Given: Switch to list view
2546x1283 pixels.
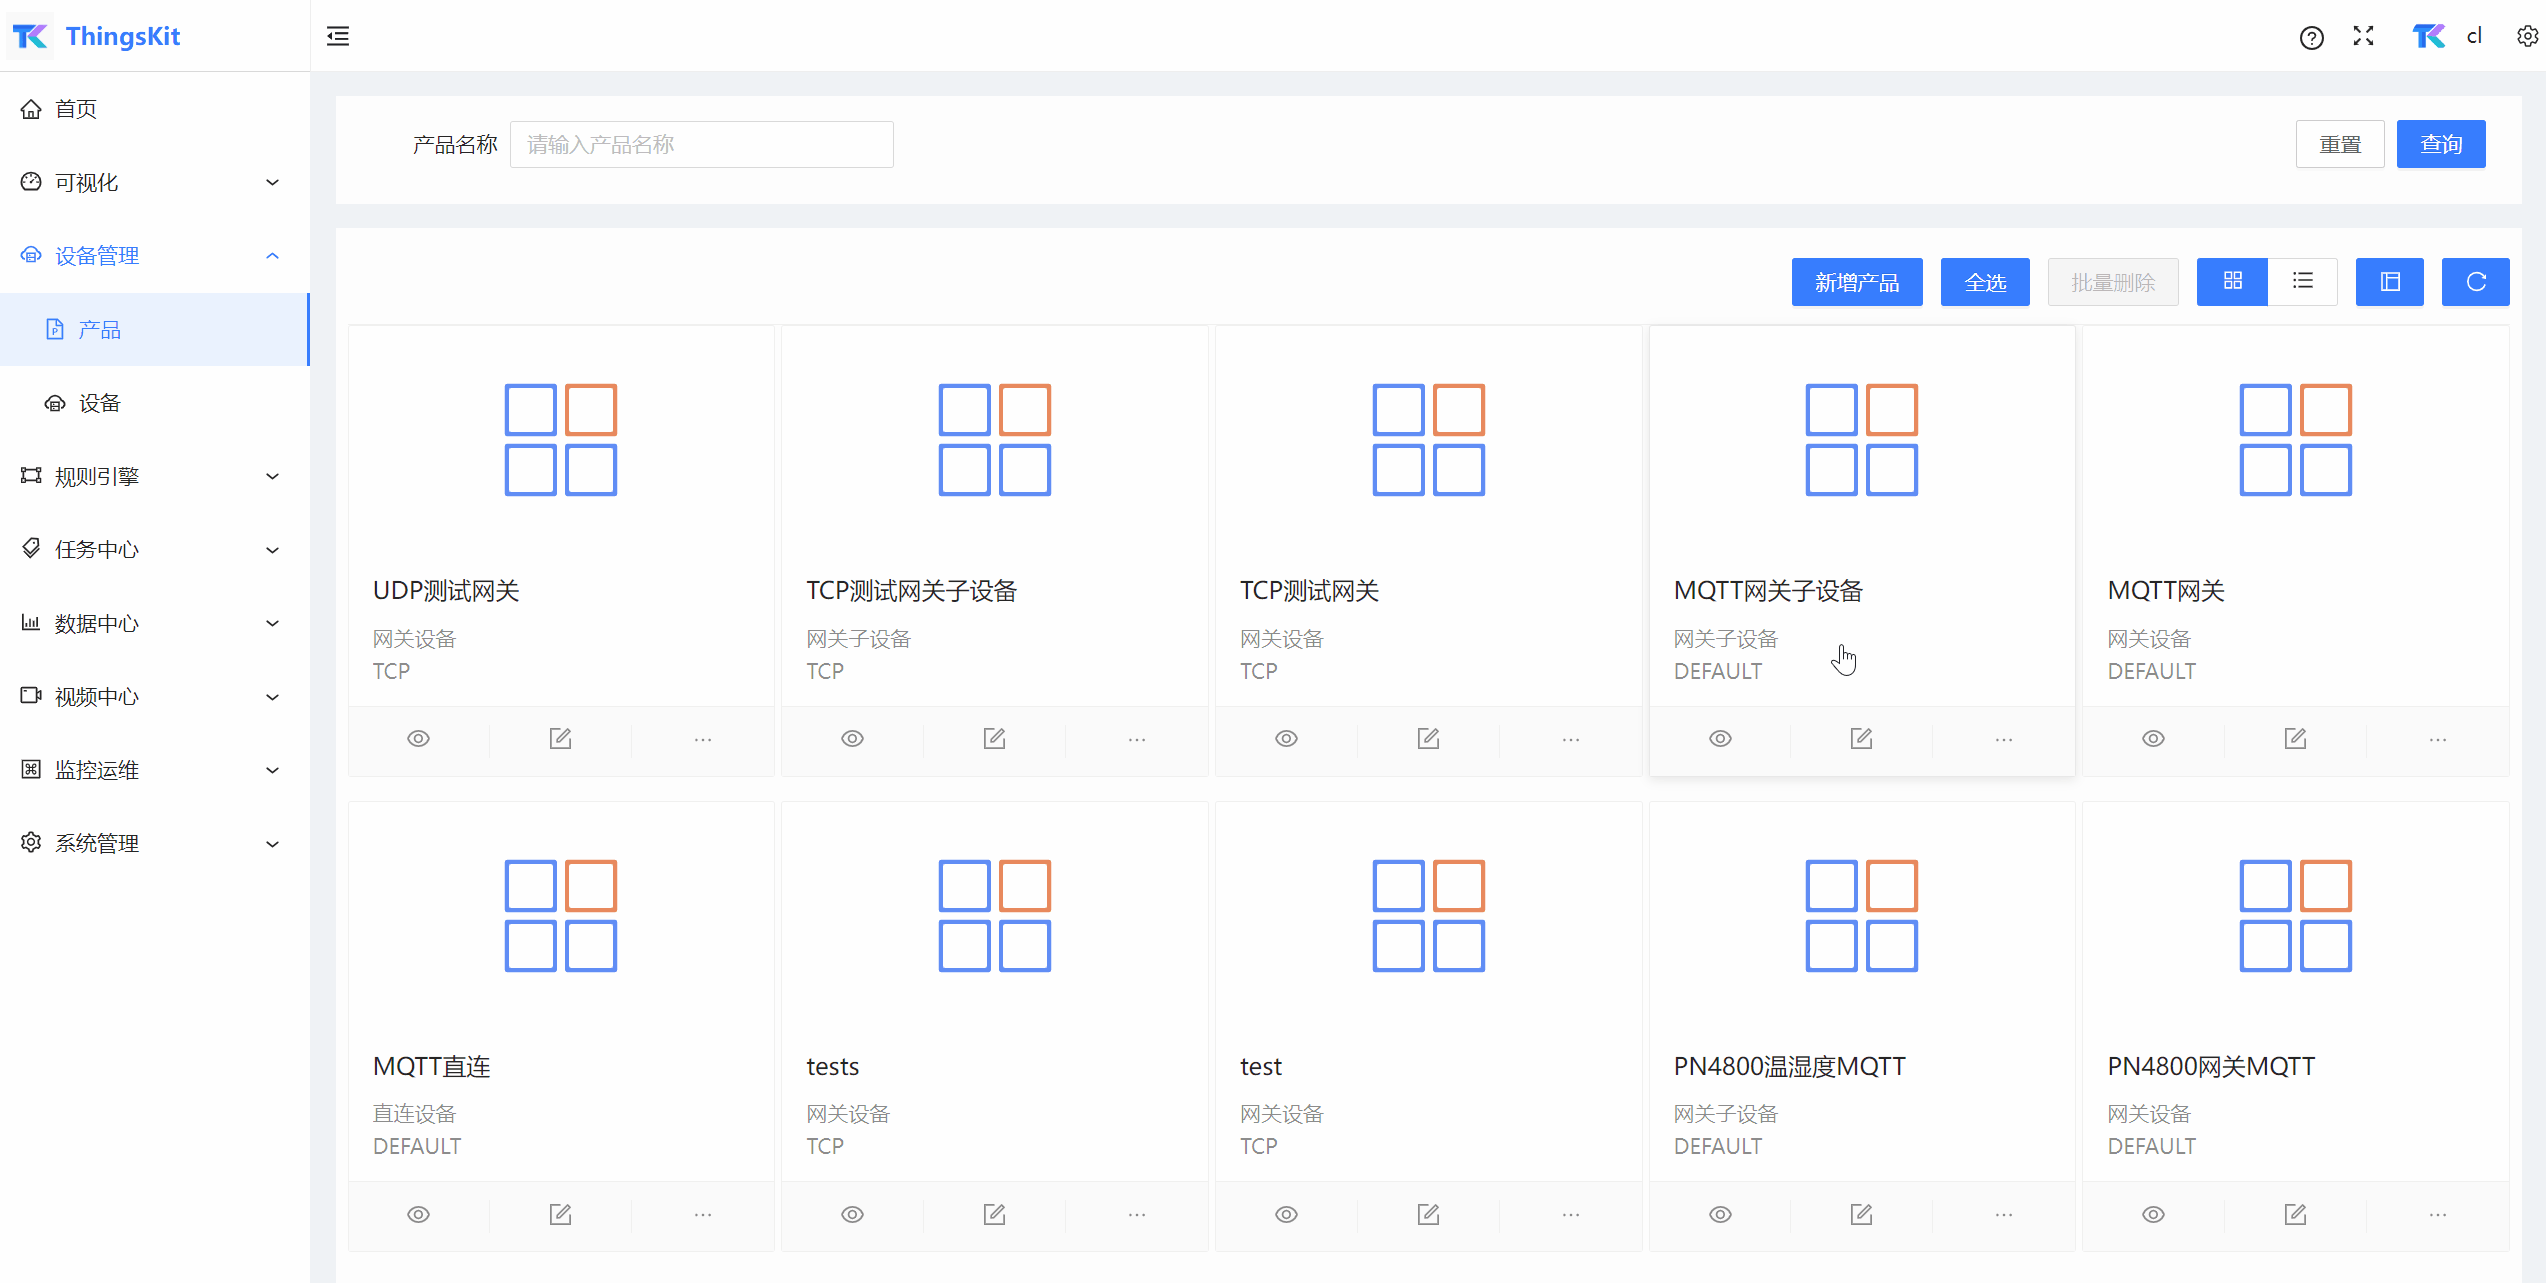Looking at the screenshot, I should click(x=2302, y=282).
